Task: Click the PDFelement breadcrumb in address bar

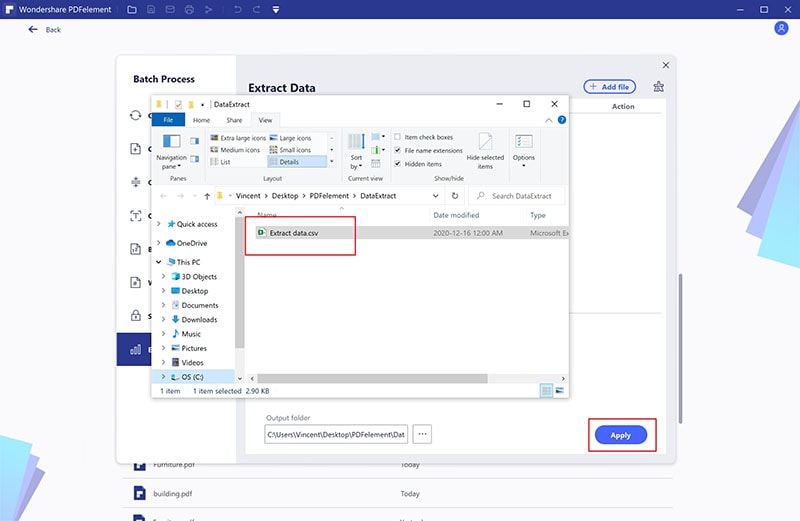Action: (x=329, y=196)
